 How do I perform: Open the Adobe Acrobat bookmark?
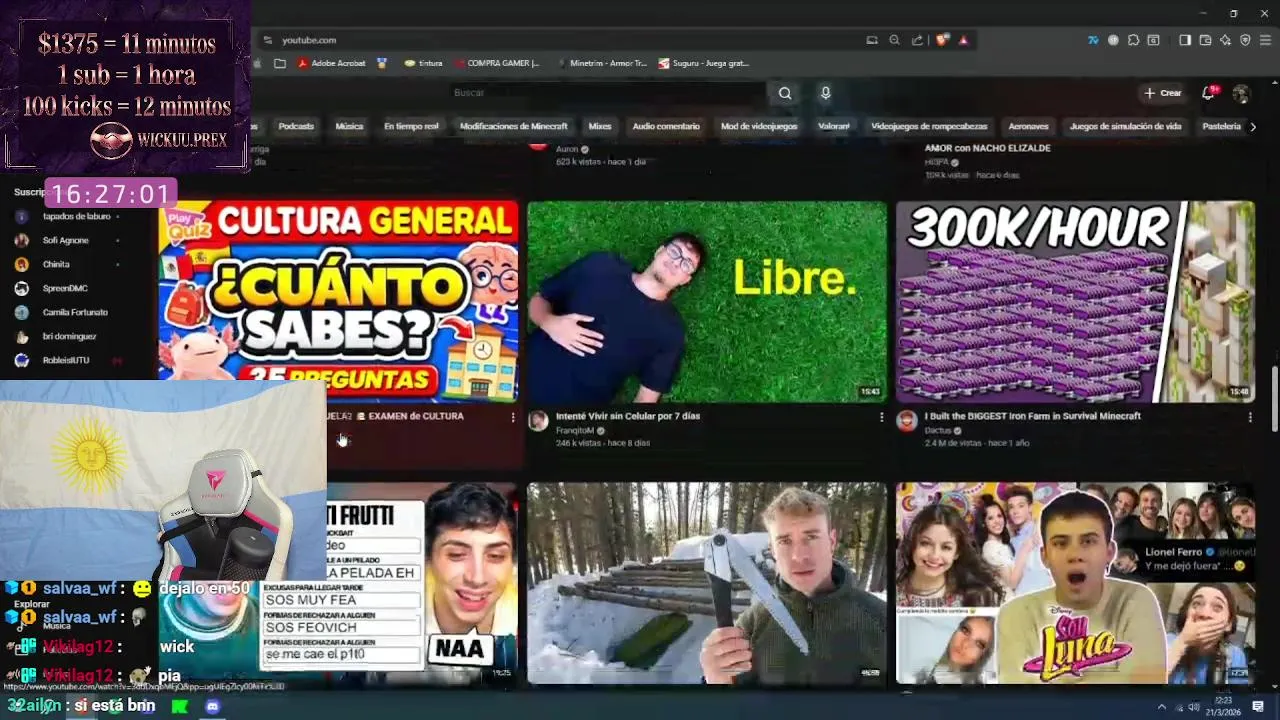332,63
